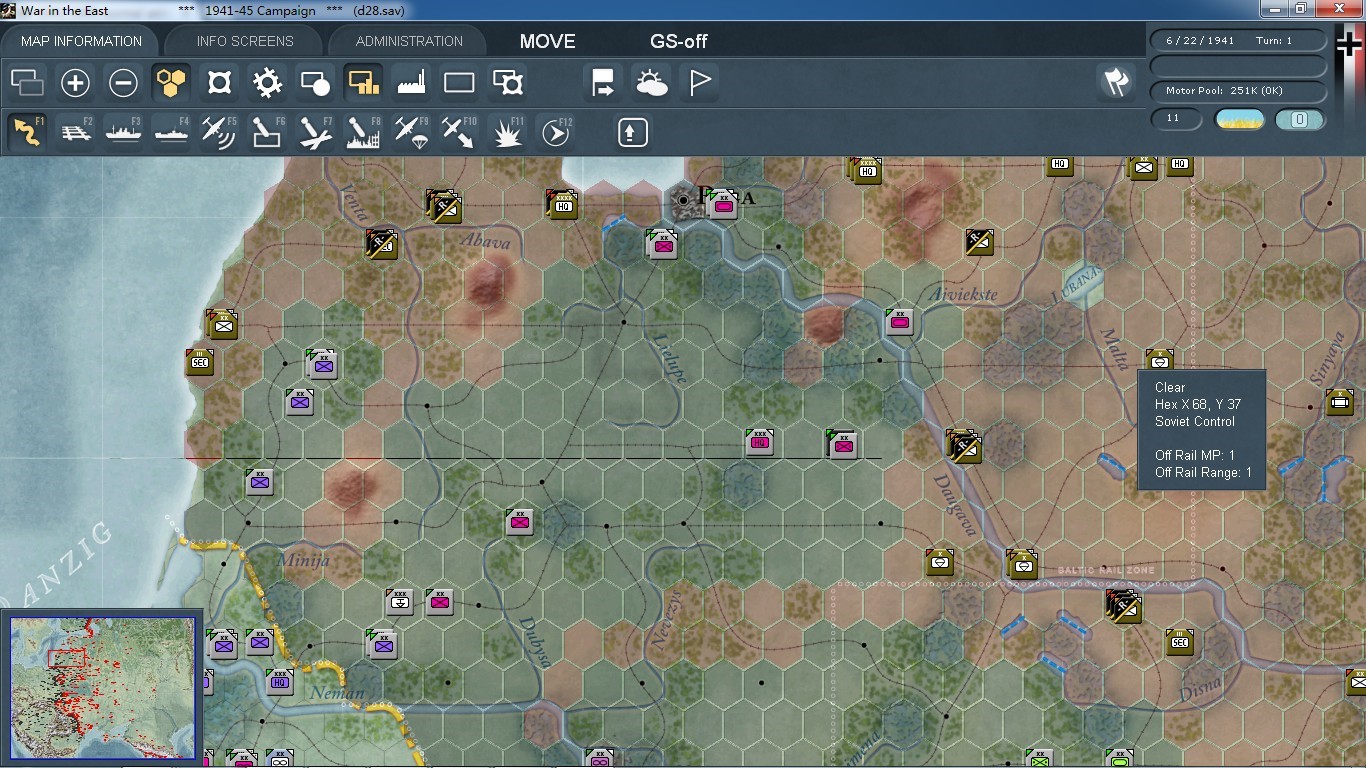Click 'Off Rail Range: 1' text

(1203, 472)
